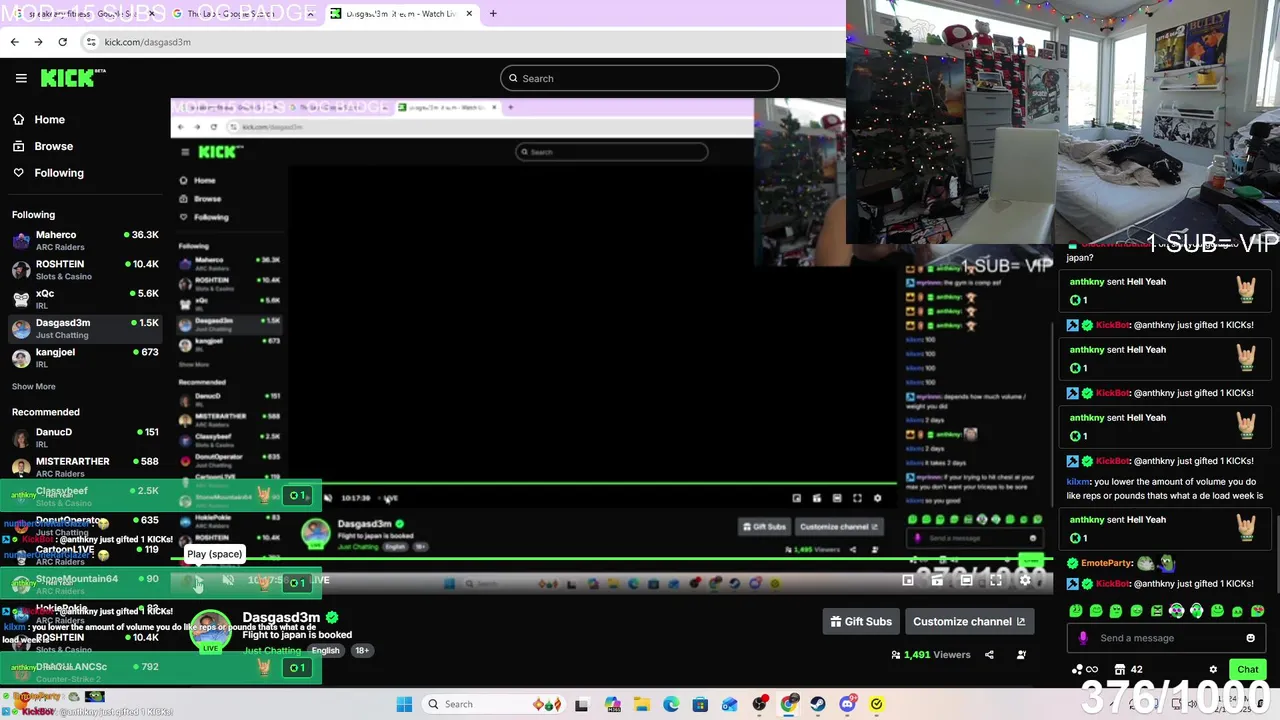
Task: Click the green Chat send button
Action: click(1247, 670)
